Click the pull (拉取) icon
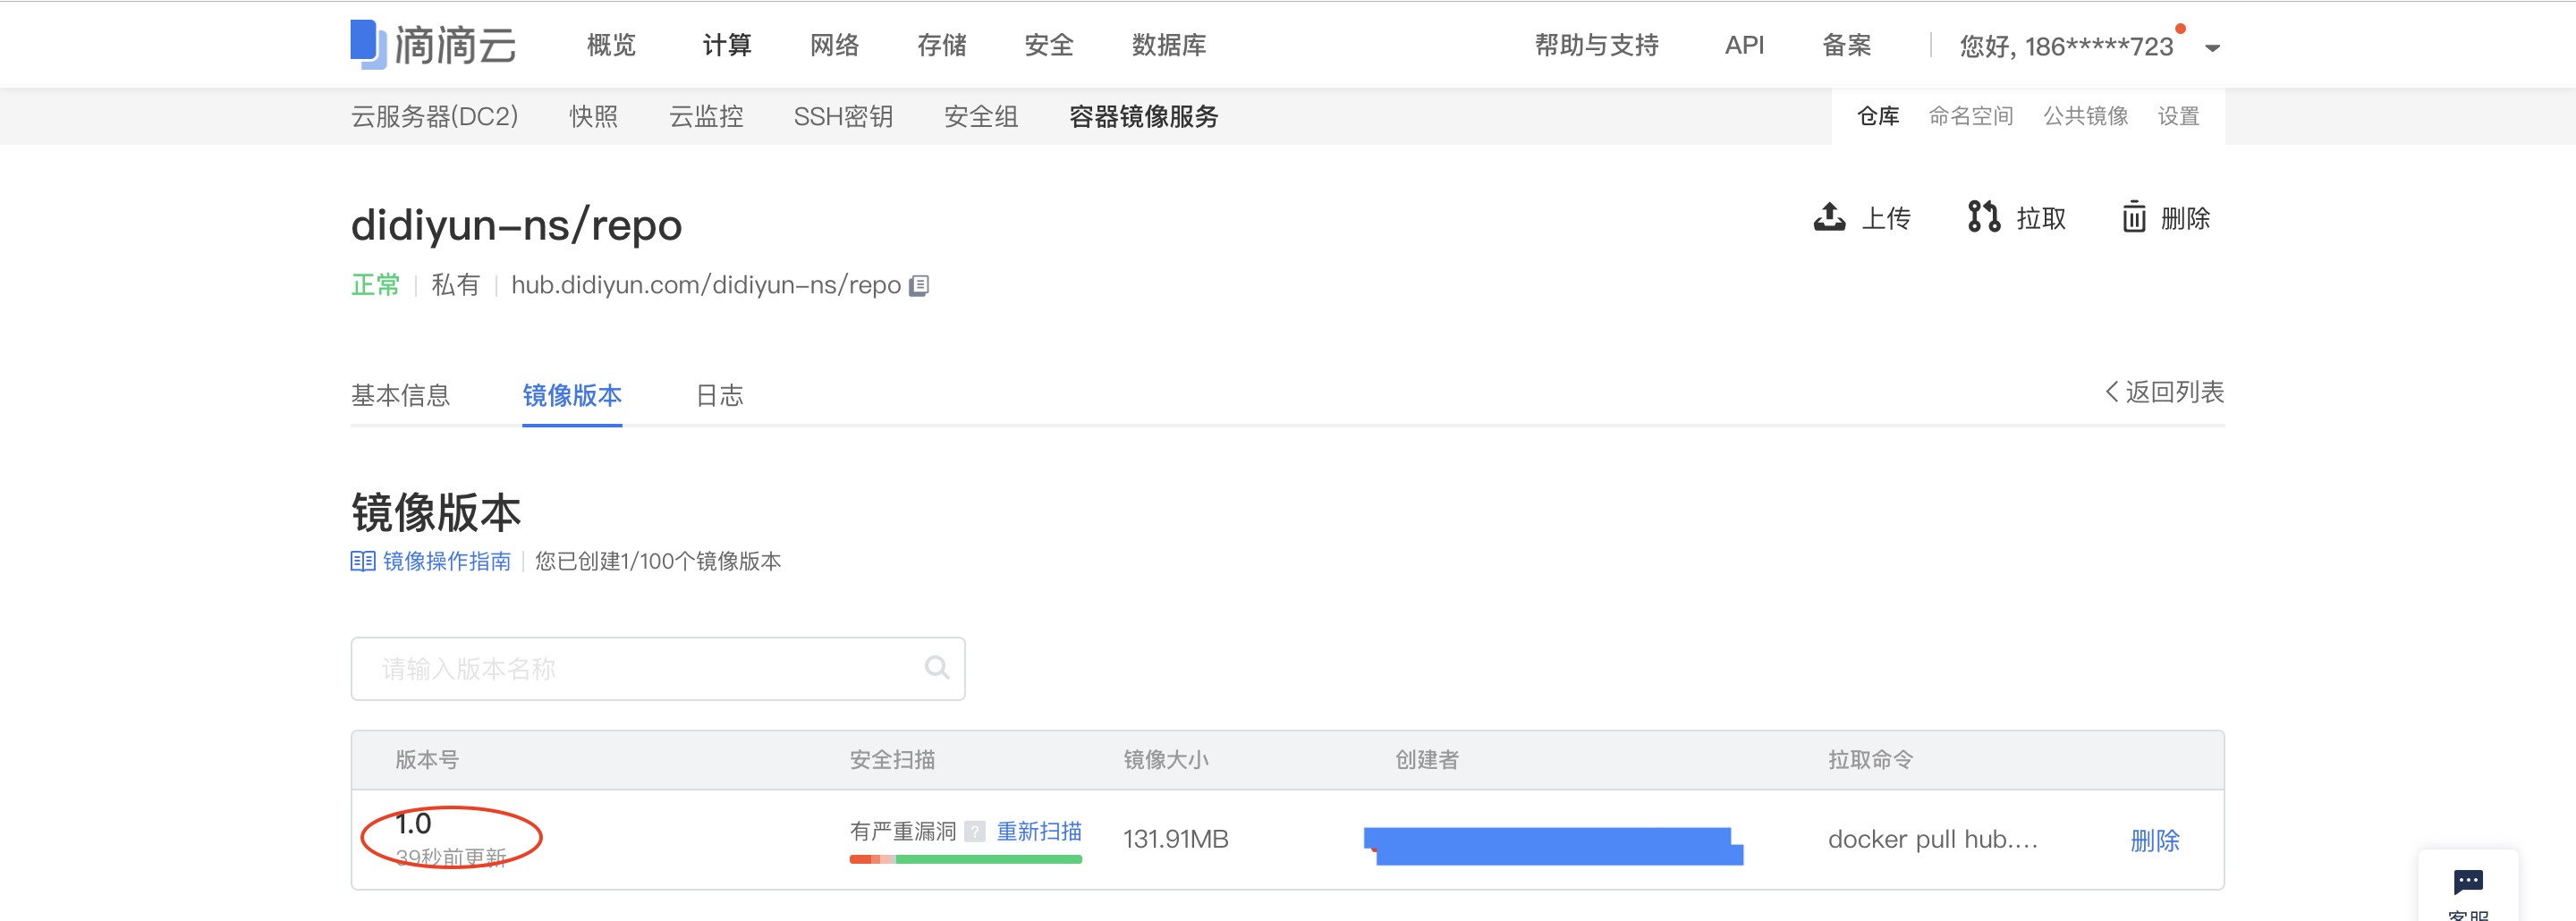This screenshot has width=2576, height=921. click(x=1984, y=217)
